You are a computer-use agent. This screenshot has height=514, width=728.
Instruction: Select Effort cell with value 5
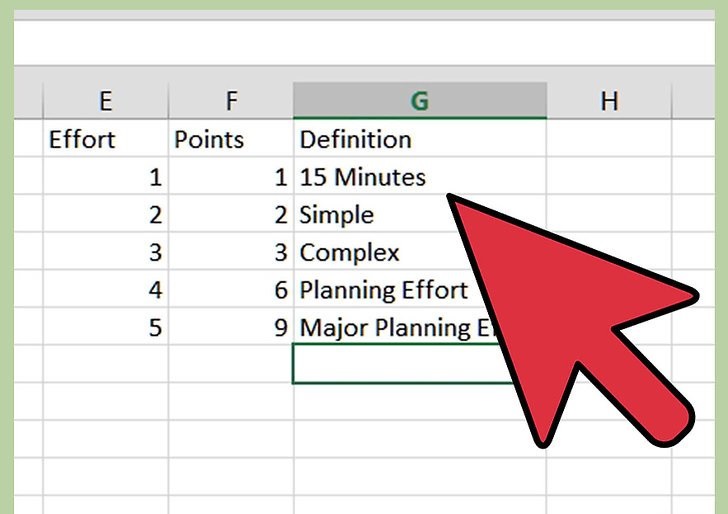tap(105, 327)
